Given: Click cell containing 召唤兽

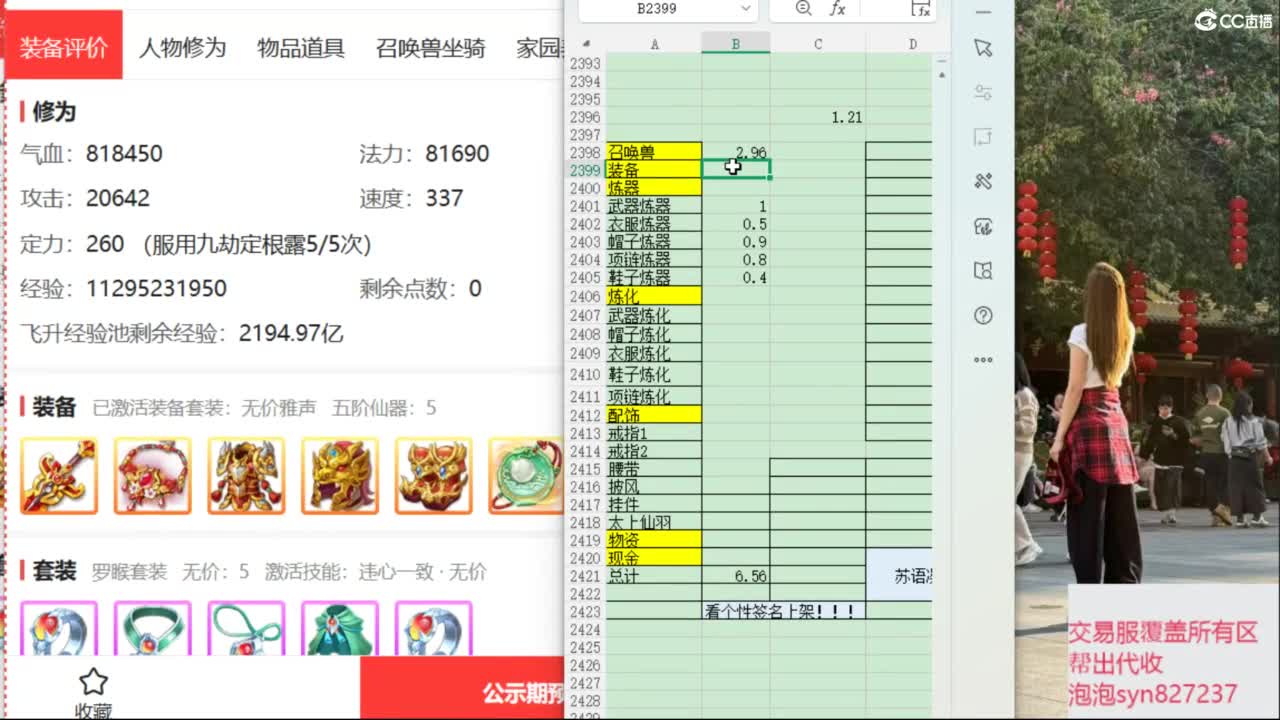Looking at the screenshot, I should (x=654, y=152).
